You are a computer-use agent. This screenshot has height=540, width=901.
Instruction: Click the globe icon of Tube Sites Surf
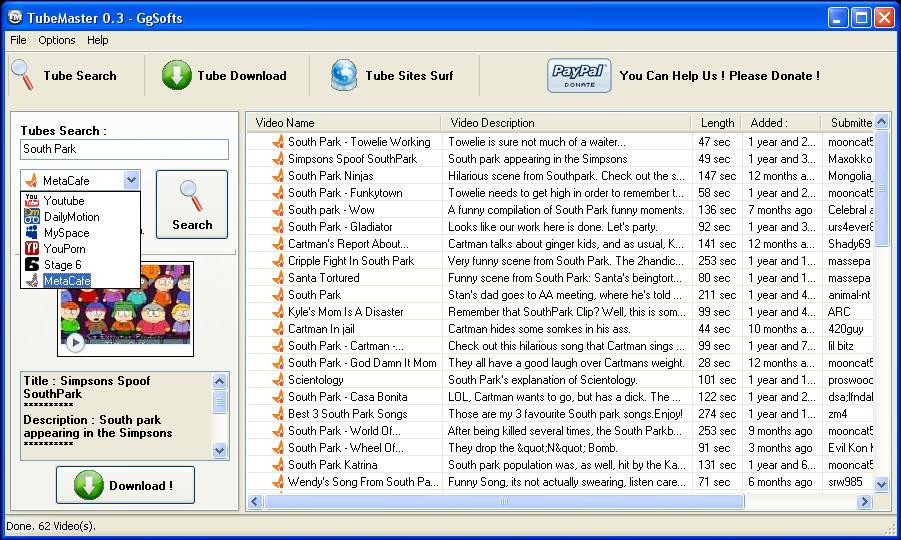344,75
